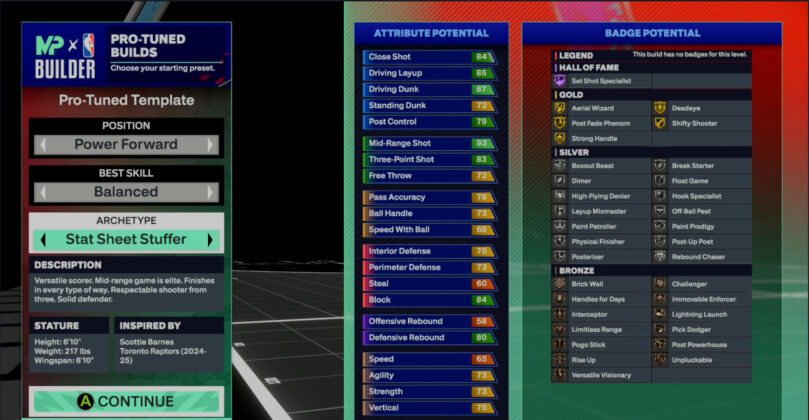809x420 pixels.
Task: Click the left arrow of Archetype selector
Action: click(x=43, y=239)
